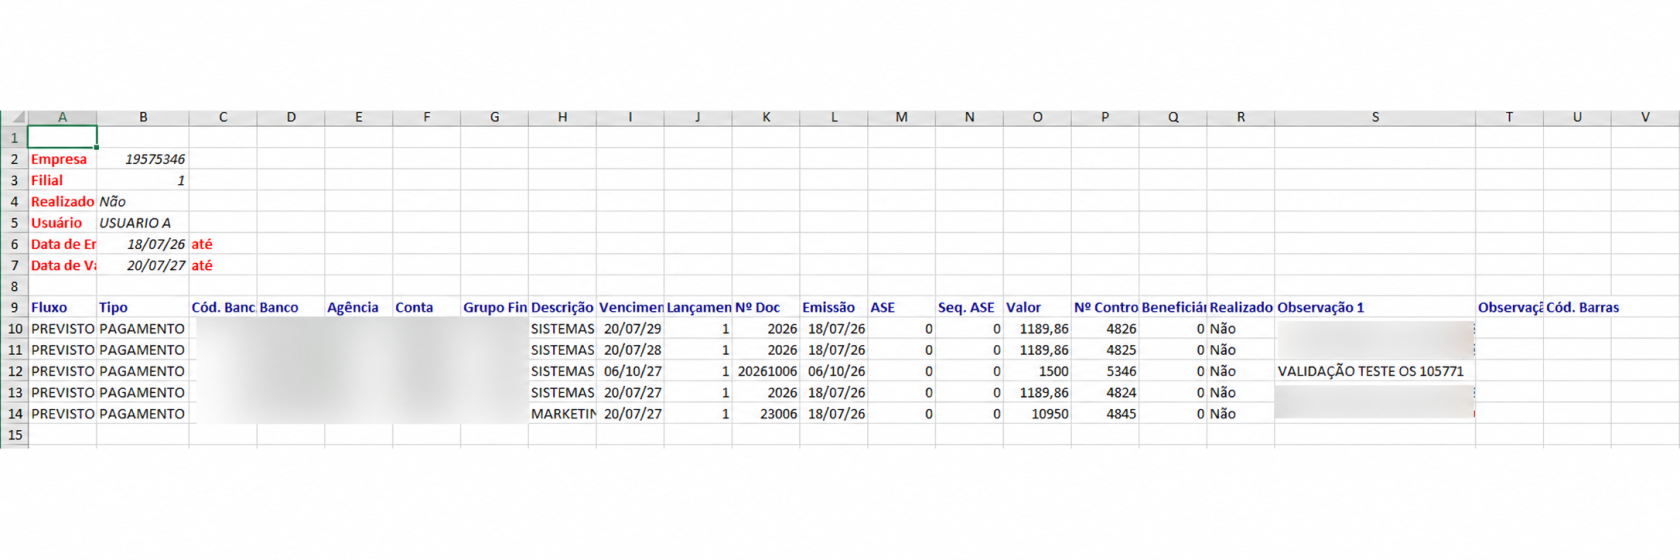Click the 'Nº Contro' header cell
This screenshot has height=560, width=1680.
pyautogui.click(x=1105, y=307)
